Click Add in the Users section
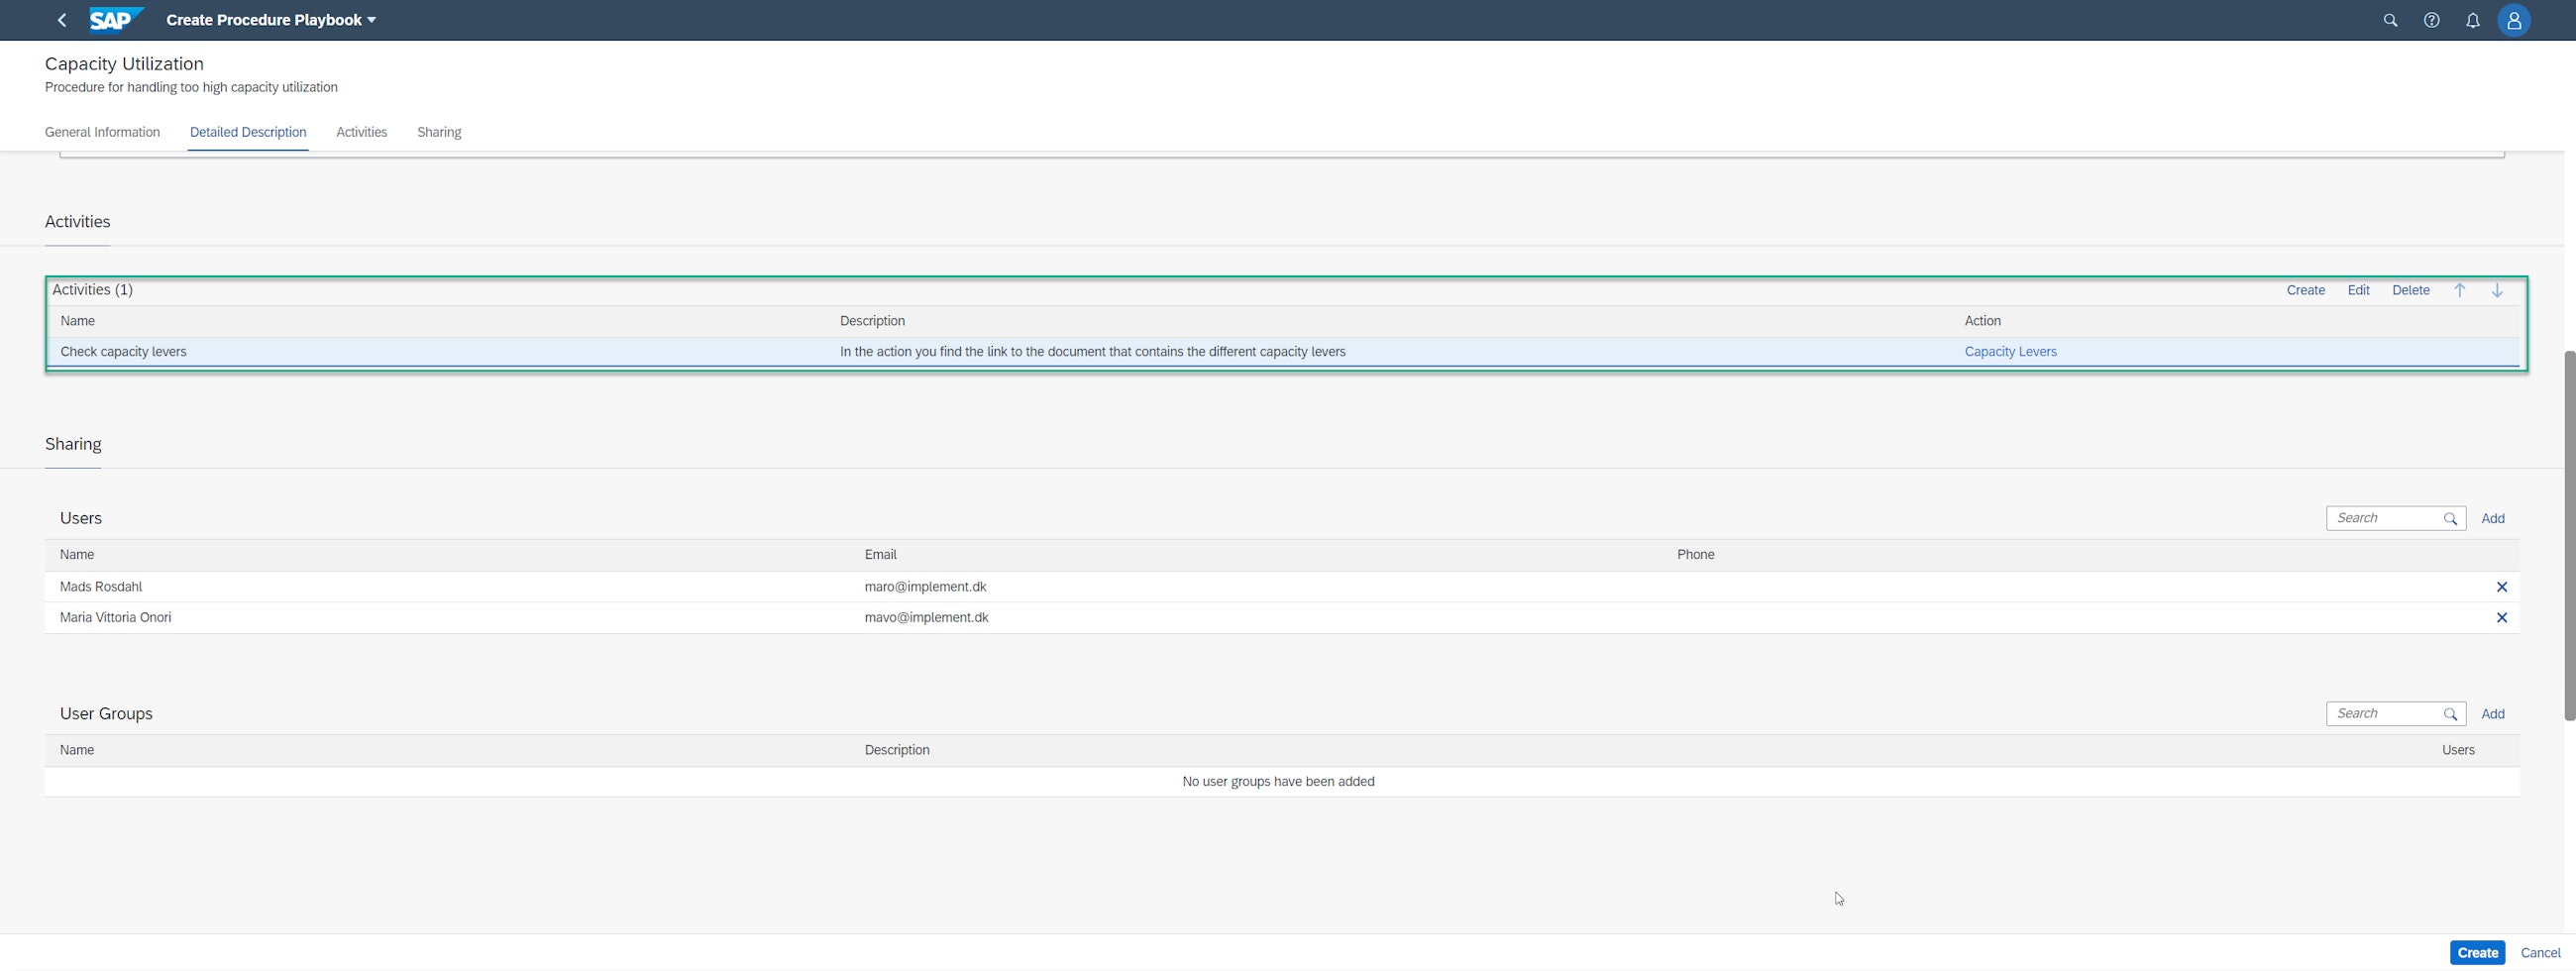The height and width of the screenshot is (971, 2576). (2492, 518)
